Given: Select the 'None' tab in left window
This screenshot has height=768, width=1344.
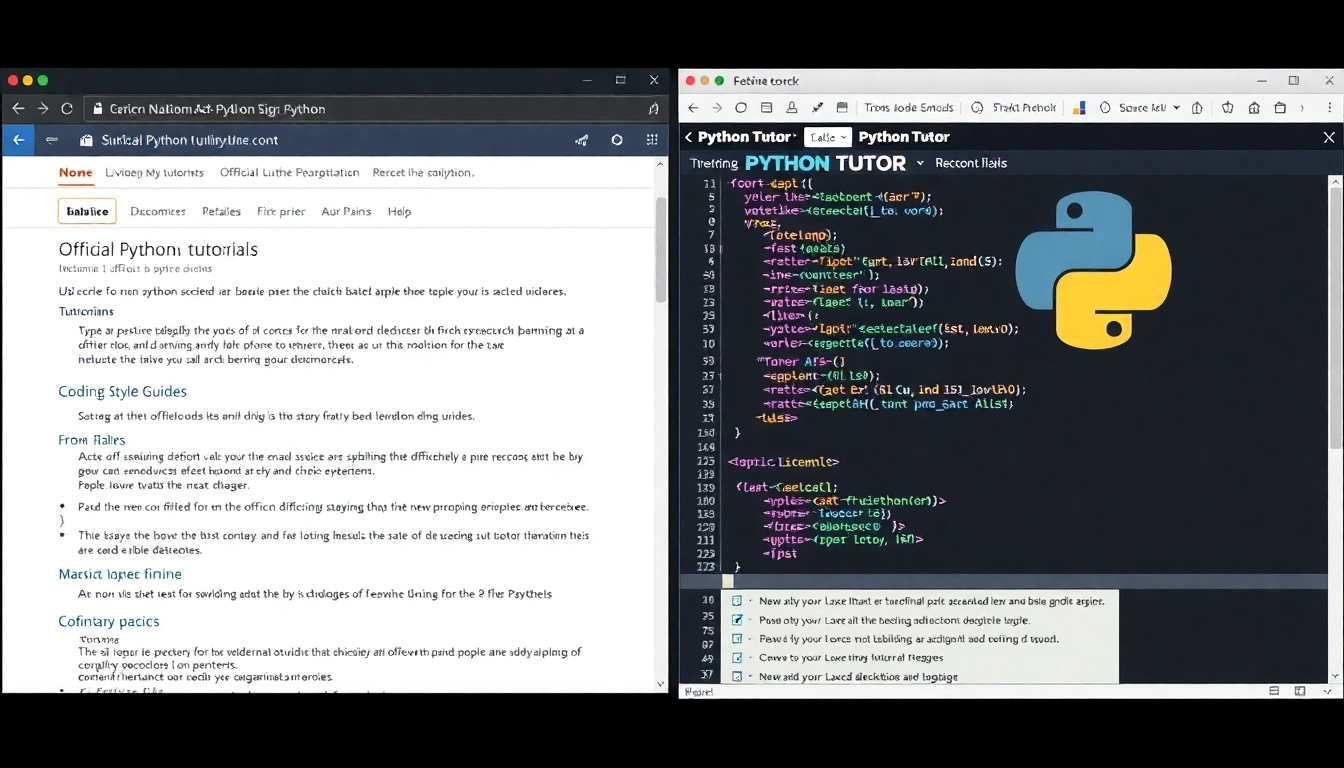Looking at the screenshot, I should (75, 172).
